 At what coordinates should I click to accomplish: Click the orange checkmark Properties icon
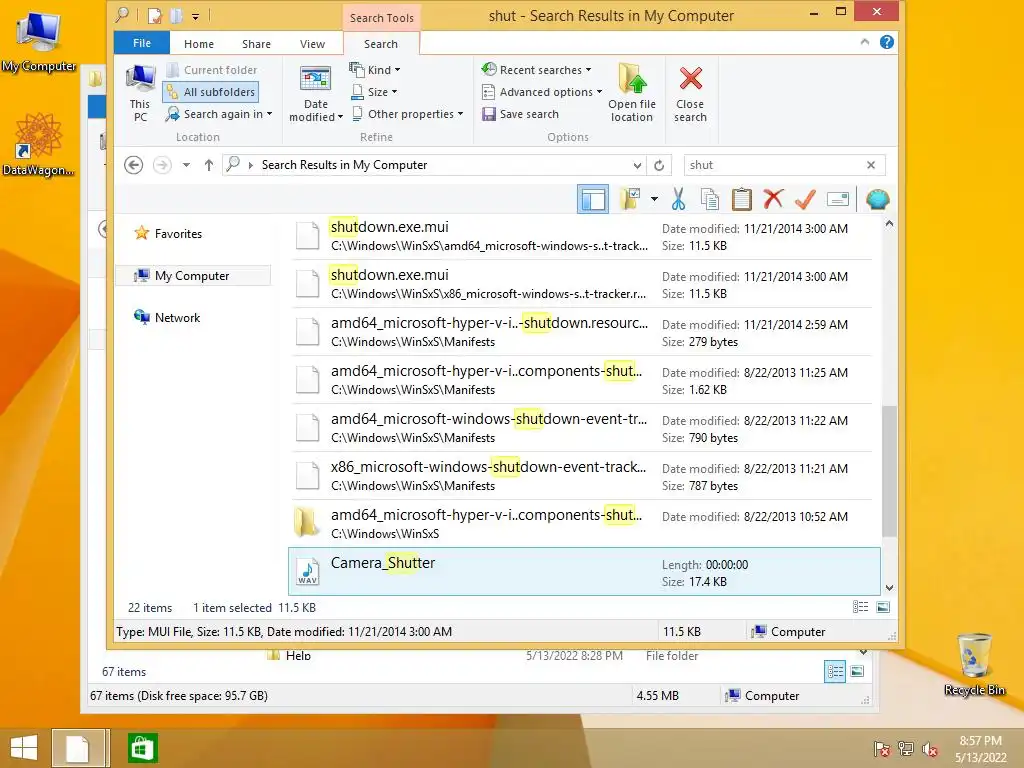pyautogui.click(x=805, y=200)
